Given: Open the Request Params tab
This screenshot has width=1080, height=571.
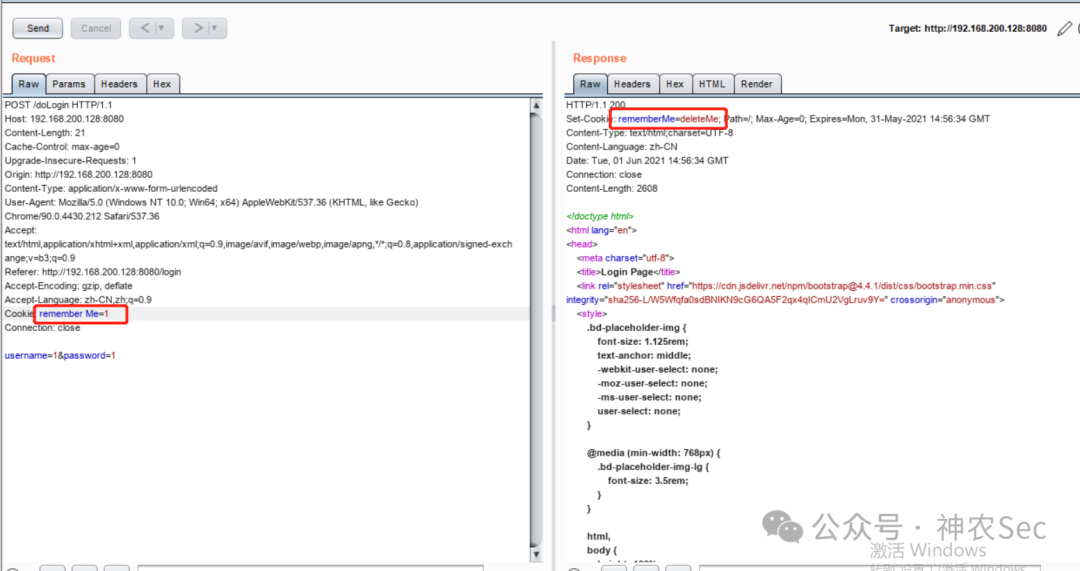Looking at the screenshot, I should 69,84.
